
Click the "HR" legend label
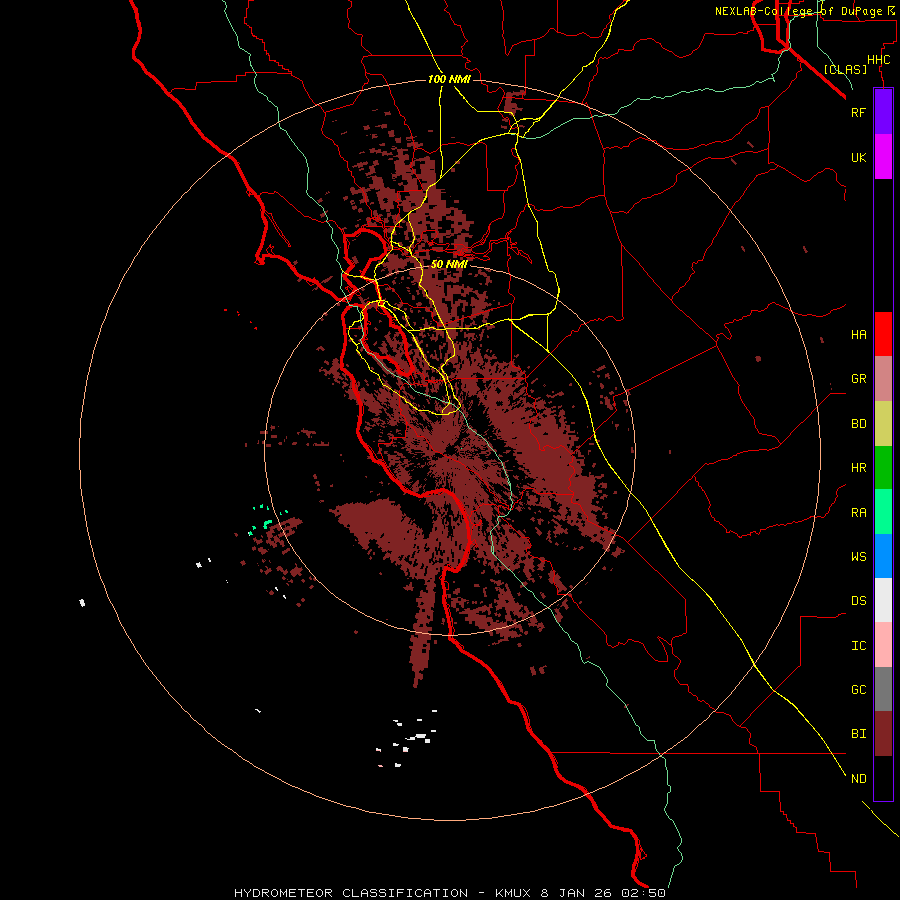858,468
